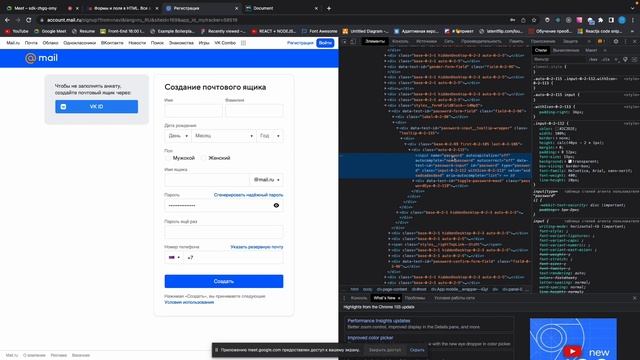Image resolution: width=640 pixels, height=360 pixels.
Task: Open the mail.ru all-projects grid icon
Action: (243, 43)
